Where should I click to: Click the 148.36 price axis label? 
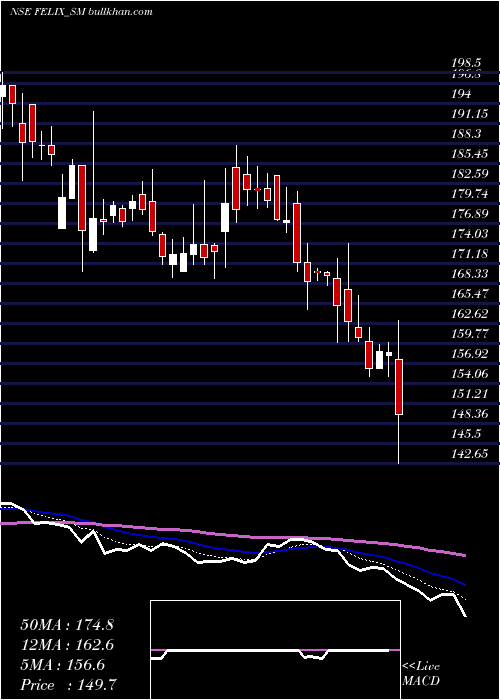pos(469,414)
